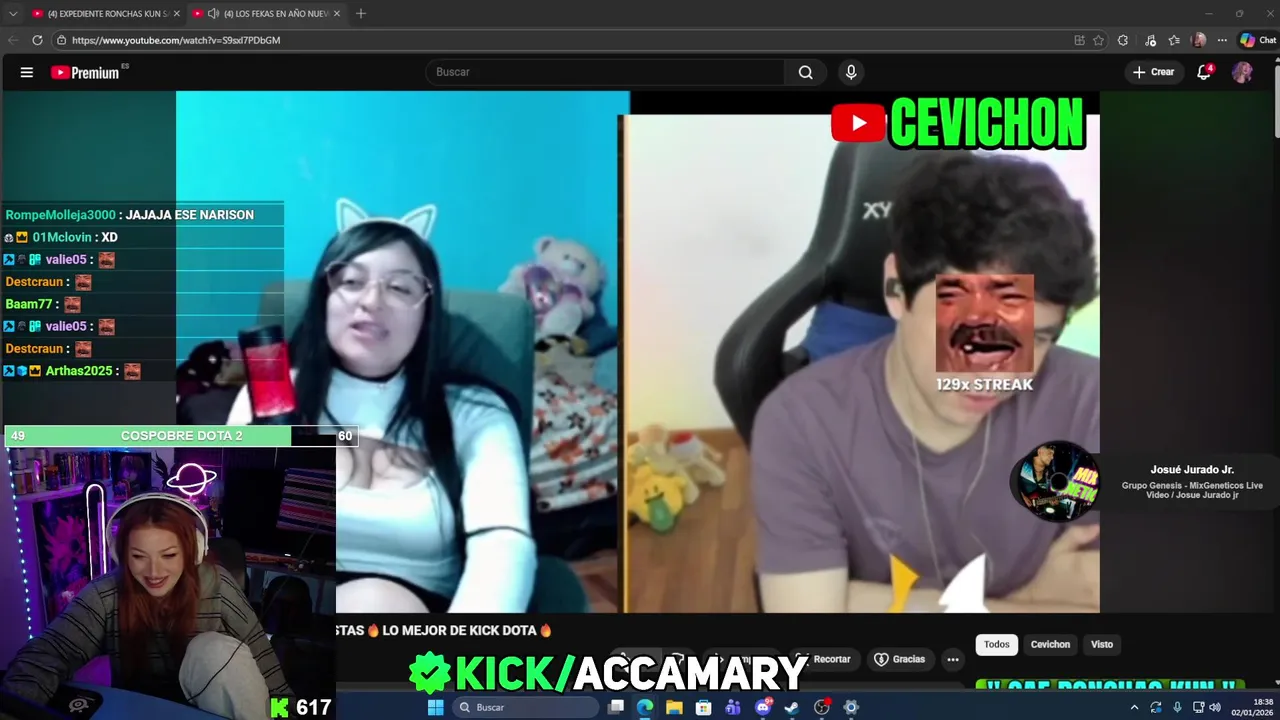The width and height of the screenshot is (1280, 720).
Task: Click the youtube.com address bar URL
Action: coord(176,40)
